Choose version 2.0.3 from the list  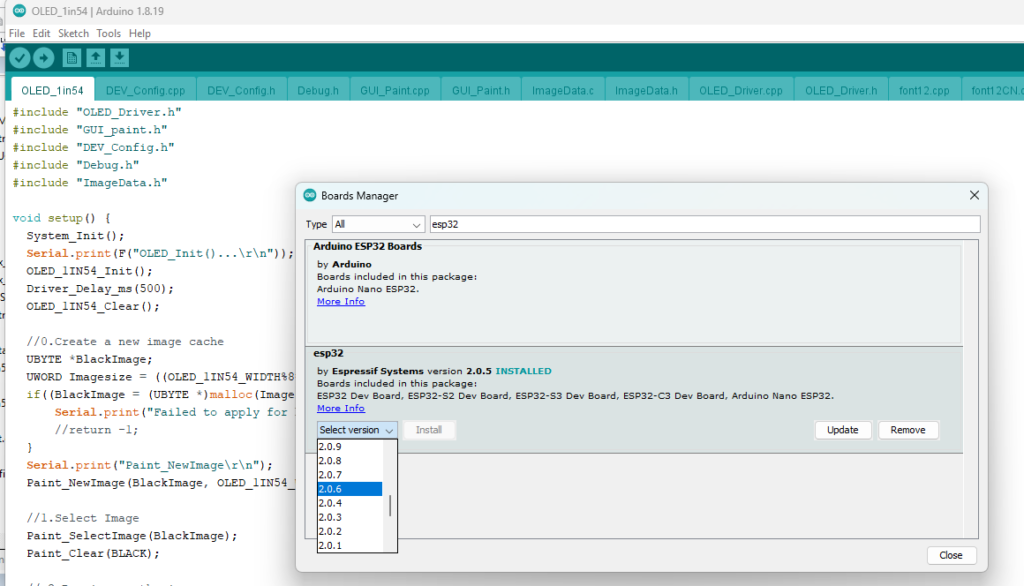(x=349, y=517)
